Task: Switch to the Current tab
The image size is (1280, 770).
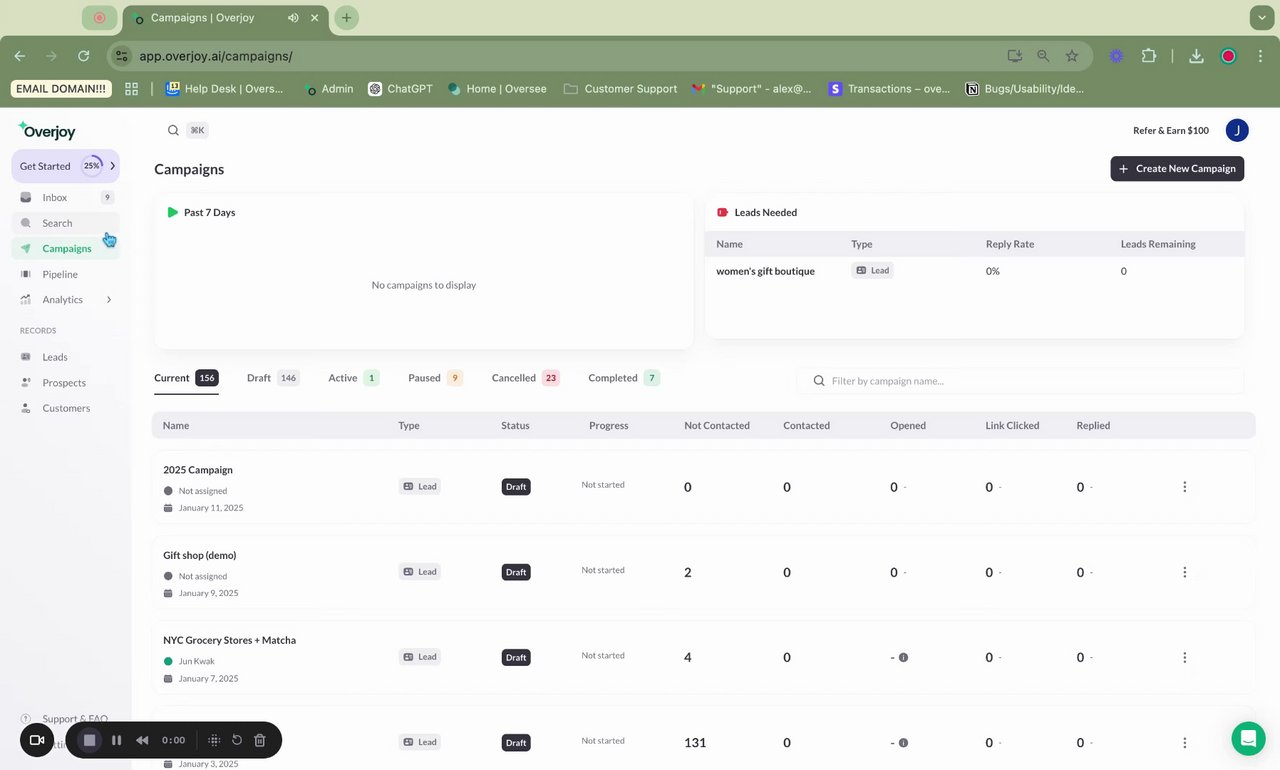Action: pos(186,378)
